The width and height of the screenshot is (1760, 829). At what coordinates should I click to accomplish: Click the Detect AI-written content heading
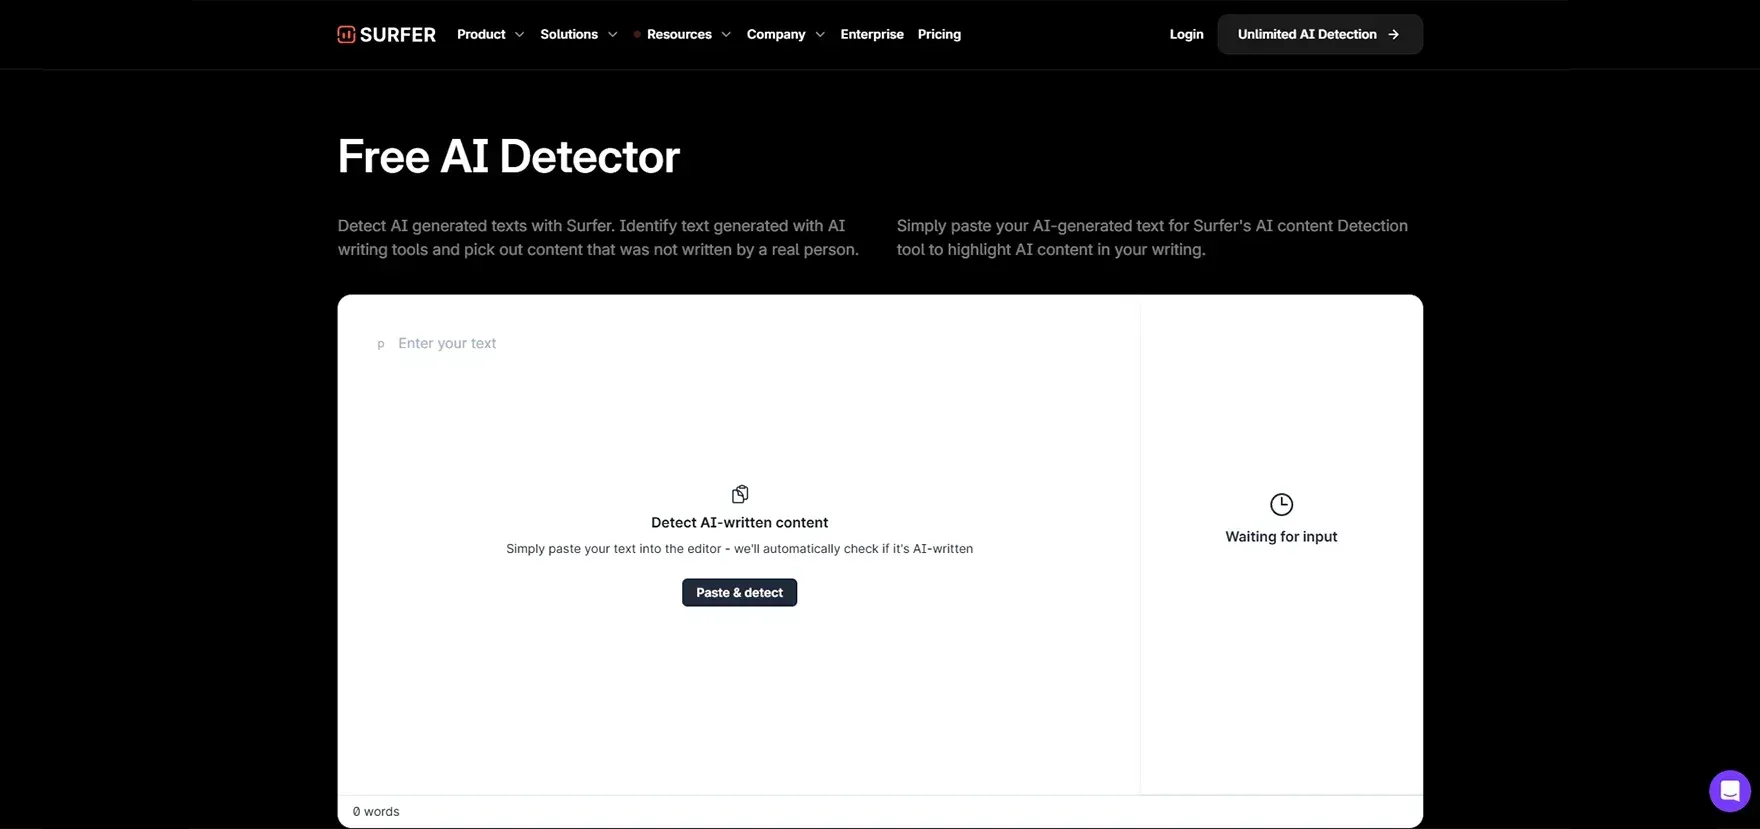tap(740, 522)
